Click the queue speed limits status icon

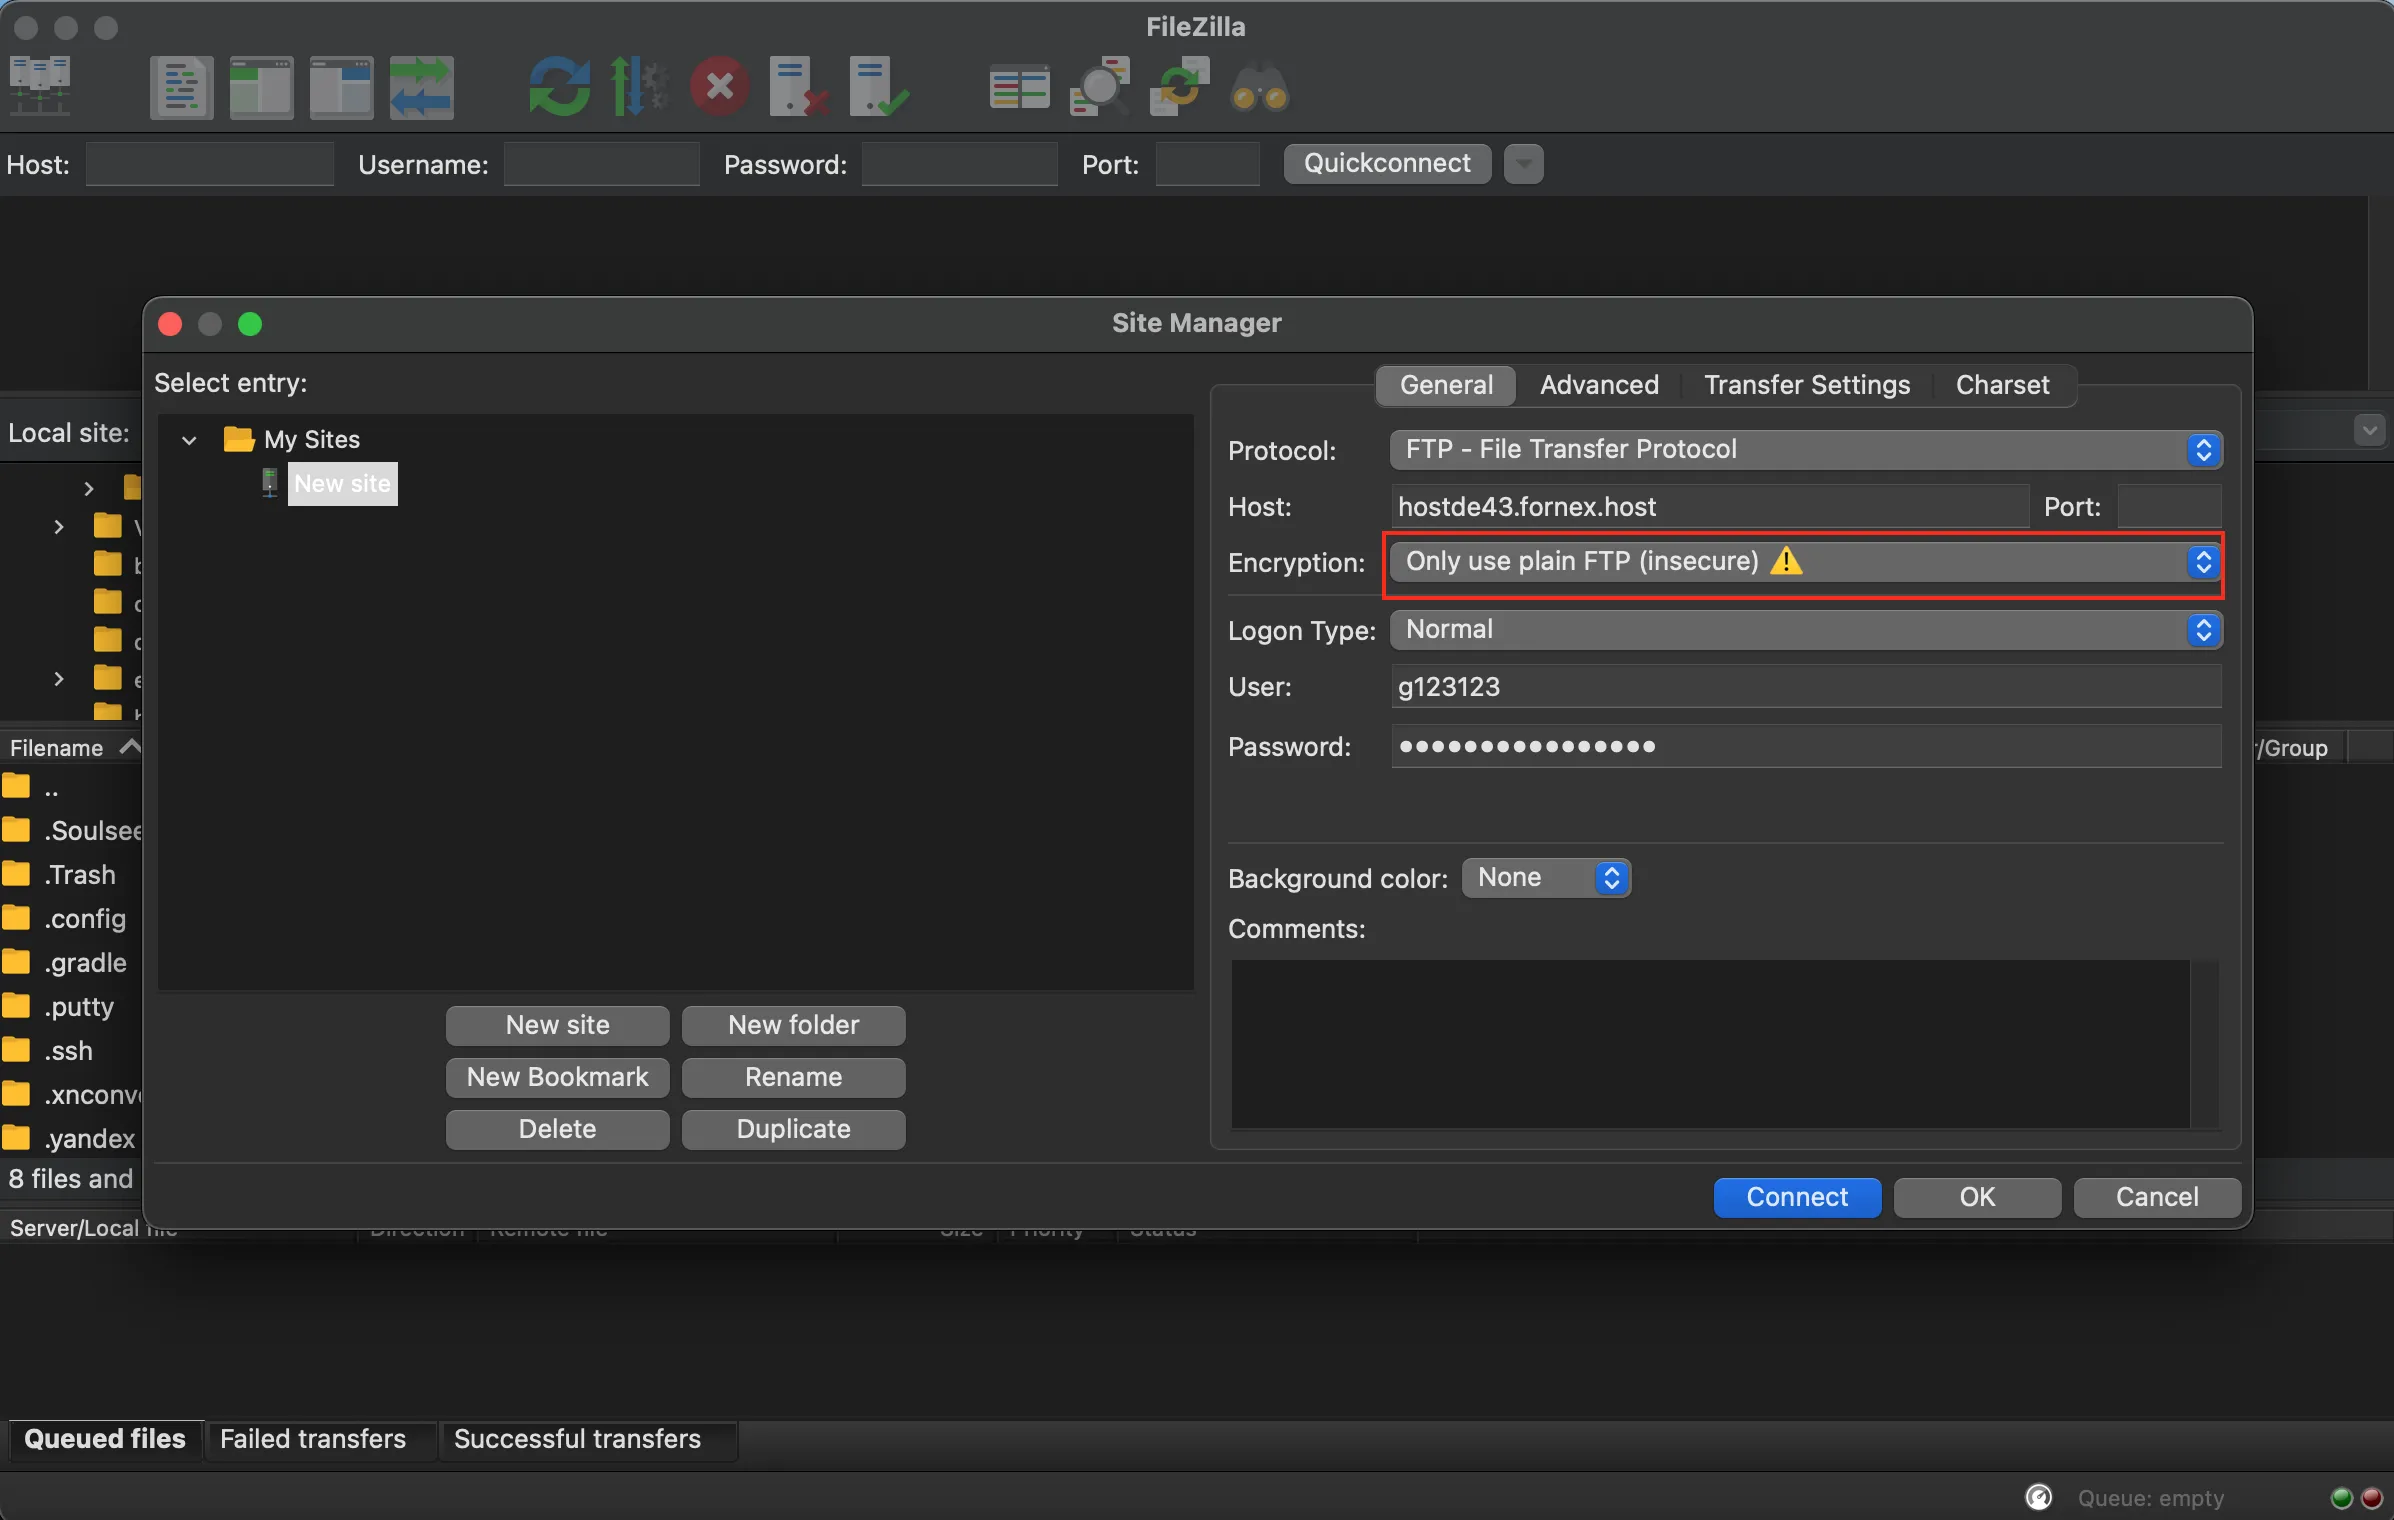point(2038,1497)
